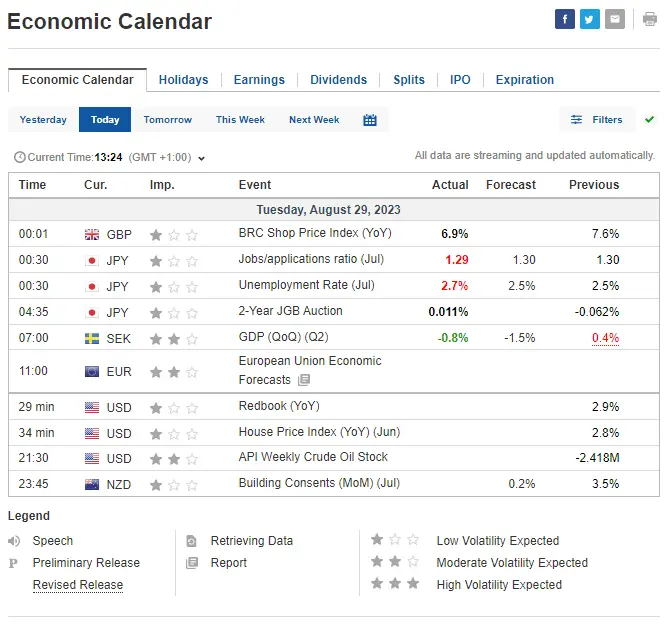Screen dimensions: 667x625
Task: Click the Revised Release legend text
Action: (x=78, y=585)
